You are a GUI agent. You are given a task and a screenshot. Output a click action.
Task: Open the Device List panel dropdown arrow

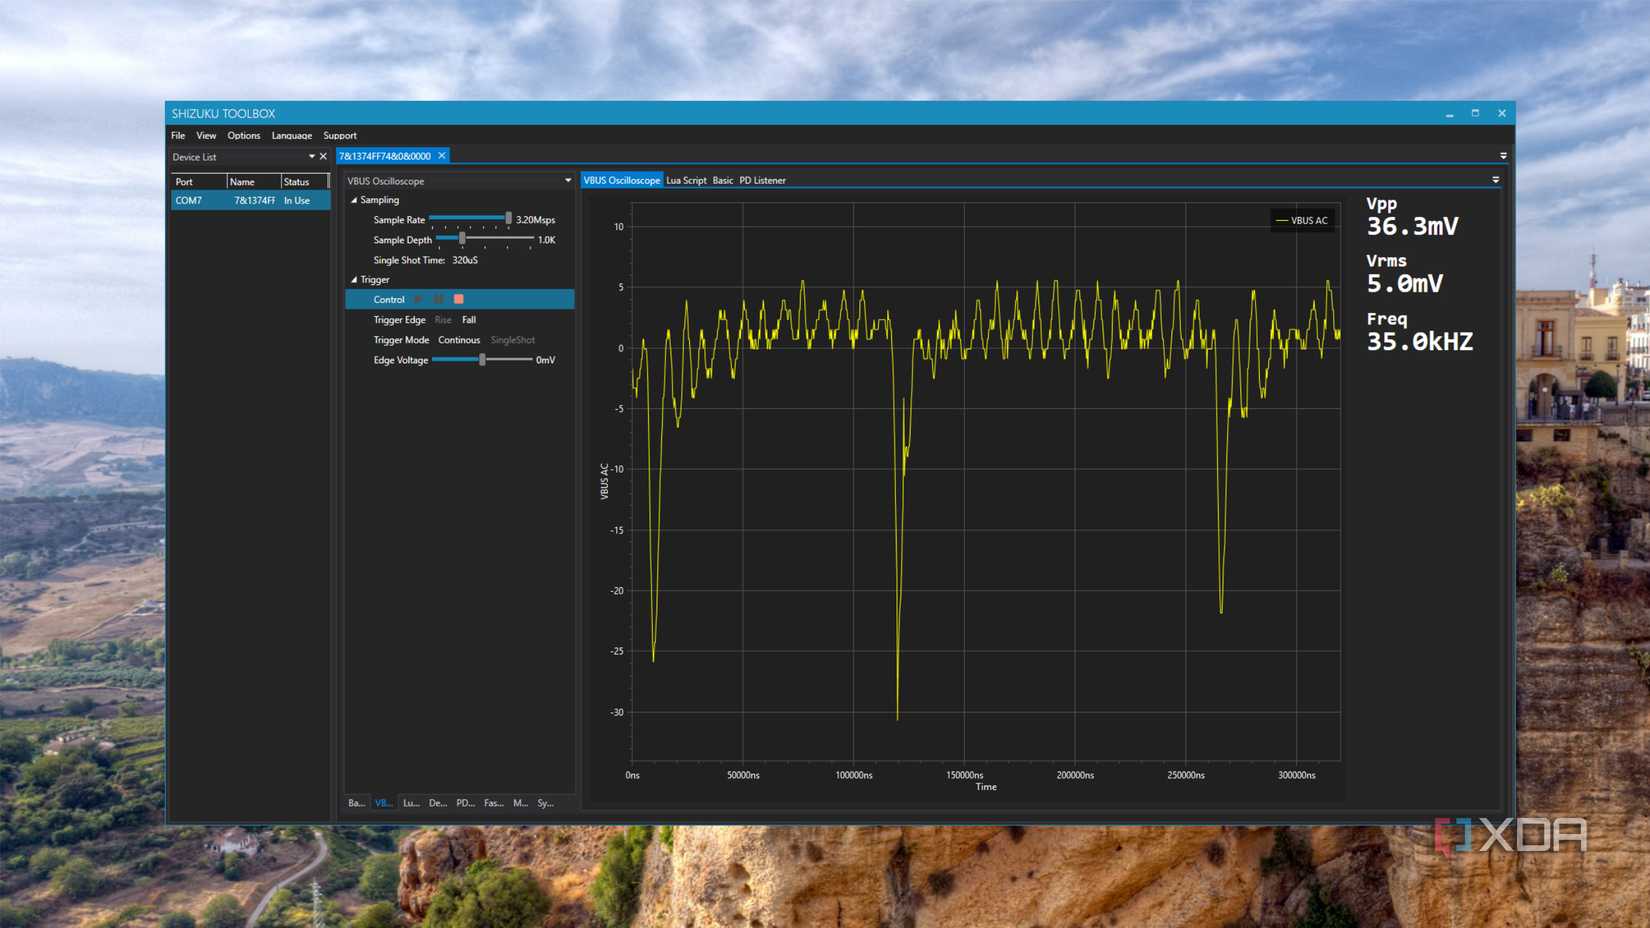coord(311,157)
